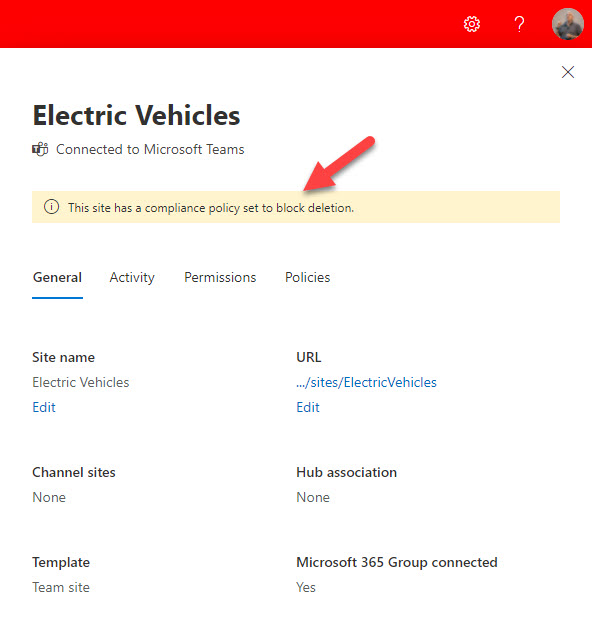592x626 pixels.
Task: Edit the site name
Action: click(44, 407)
